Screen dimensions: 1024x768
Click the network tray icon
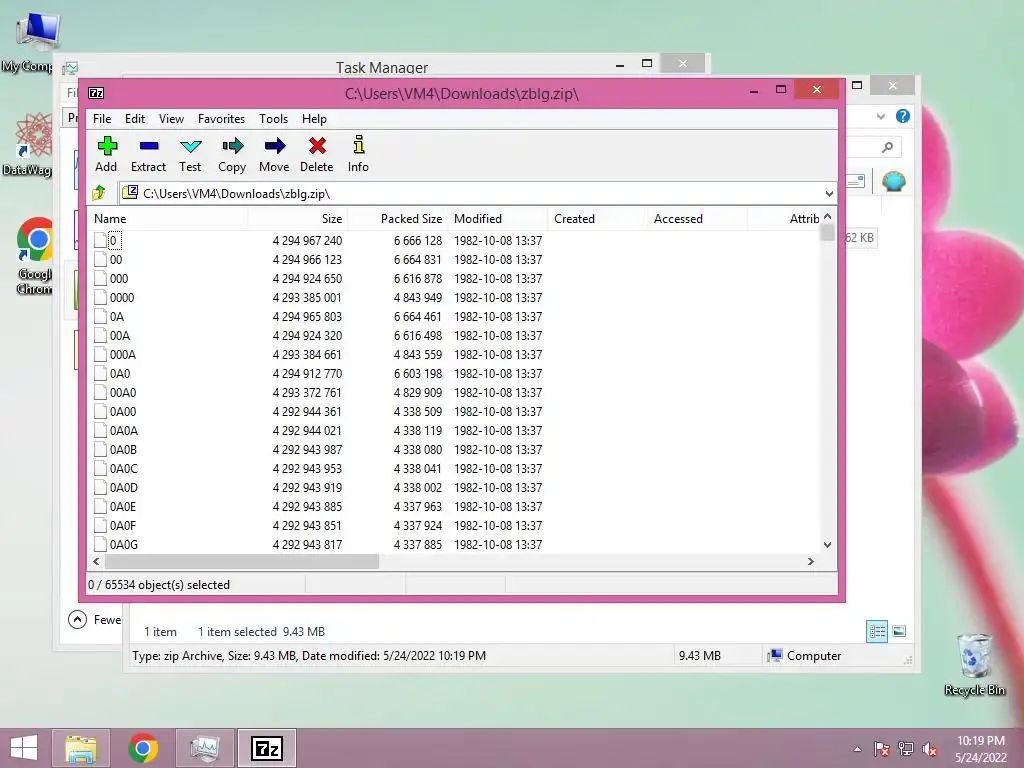click(x=906, y=749)
